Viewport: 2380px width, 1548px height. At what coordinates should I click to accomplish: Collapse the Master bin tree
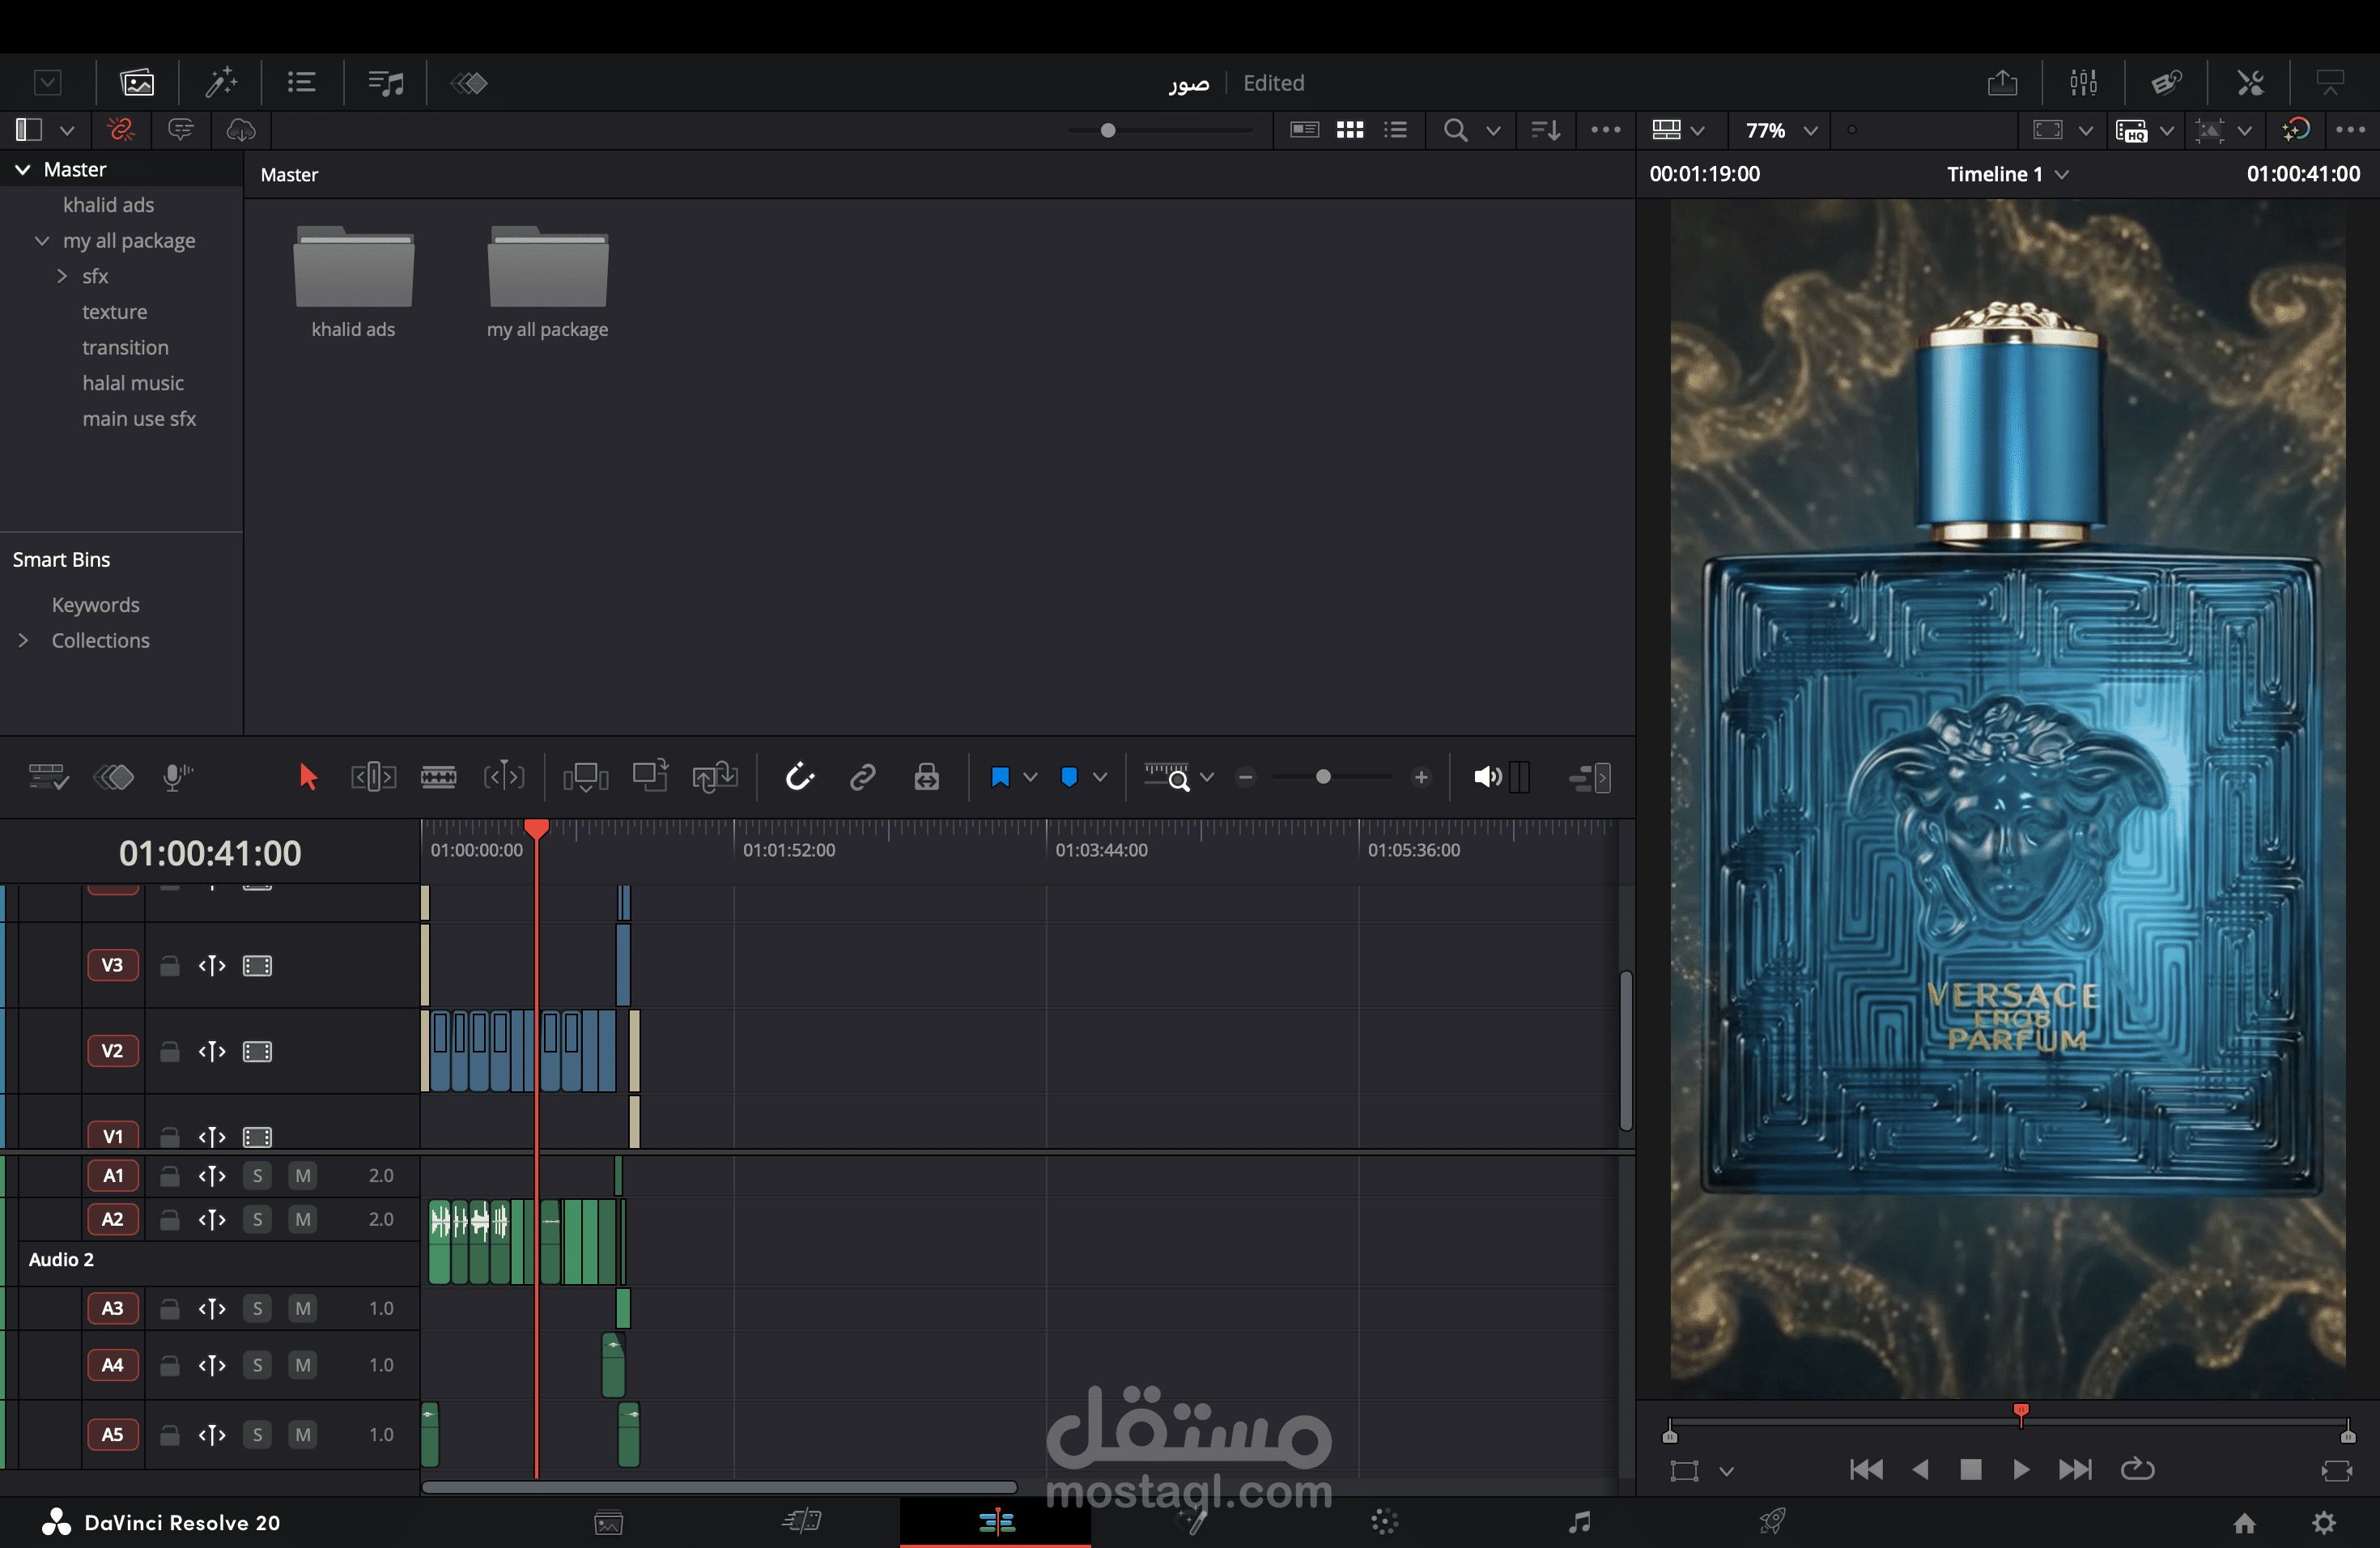pyautogui.click(x=22, y=169)
